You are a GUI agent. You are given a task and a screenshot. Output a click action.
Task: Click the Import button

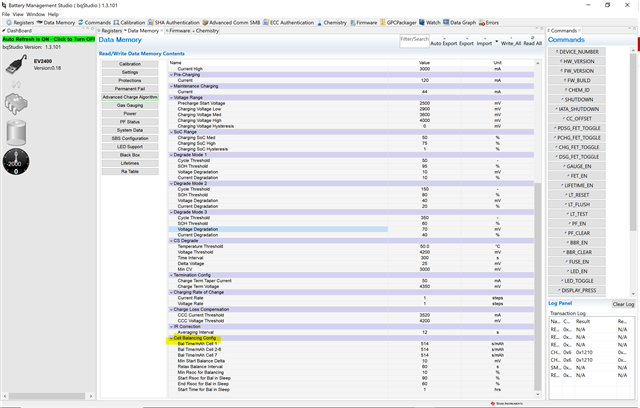(x=484, y=43)
